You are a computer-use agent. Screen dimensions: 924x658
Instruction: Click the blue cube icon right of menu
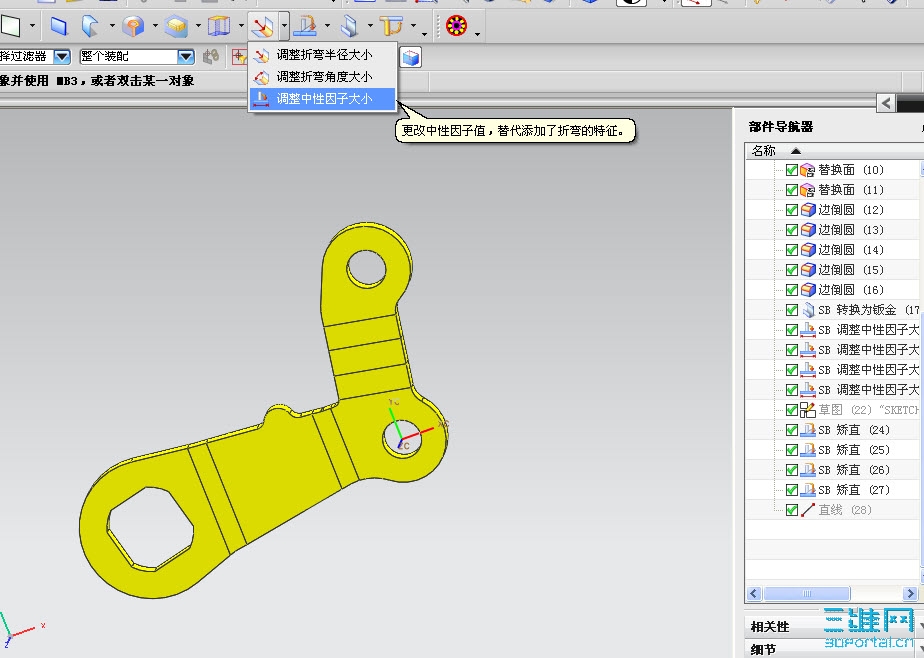point(411,57)
